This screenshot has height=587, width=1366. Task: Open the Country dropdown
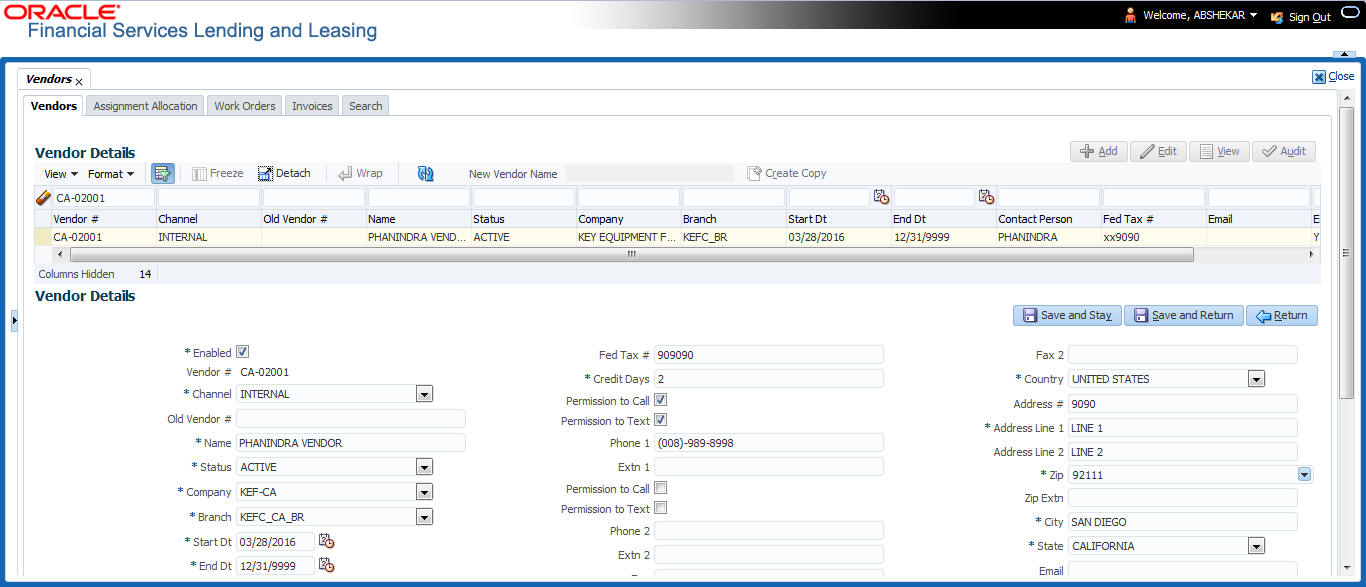click(x=1256, y=379)
